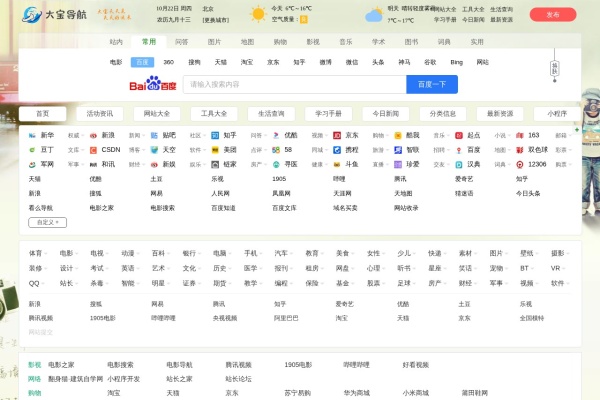
Task: Click tomorrow's cloudy weather icon
Action: tap(374, 15)
